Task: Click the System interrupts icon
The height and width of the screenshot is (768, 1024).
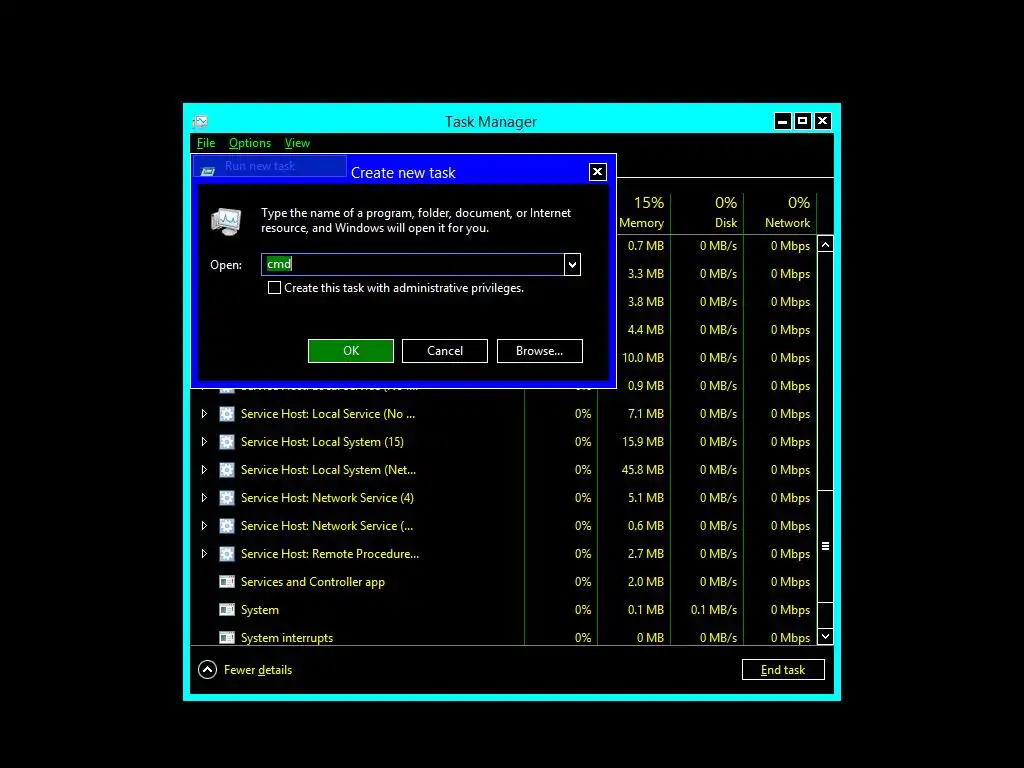Action: (227, 638)
